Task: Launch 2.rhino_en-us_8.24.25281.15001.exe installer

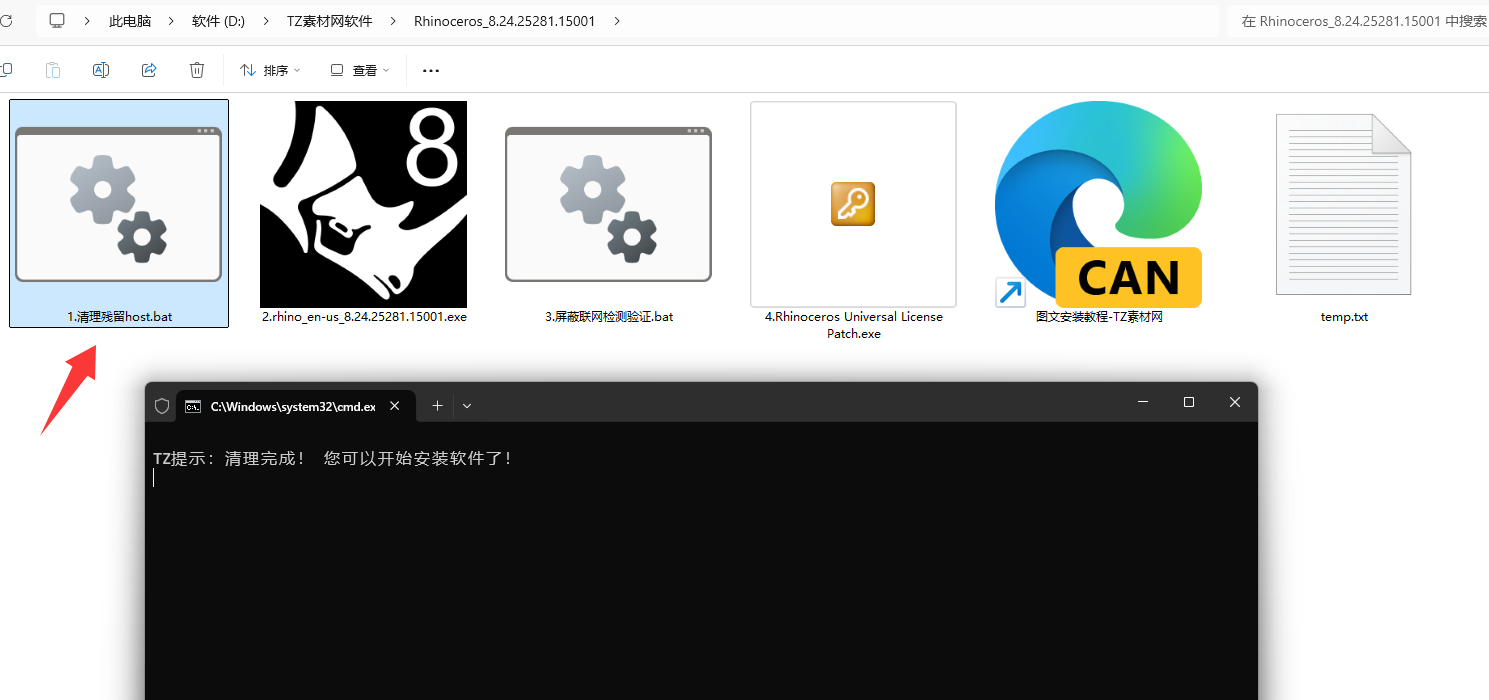Action: (x=363, y=204)
